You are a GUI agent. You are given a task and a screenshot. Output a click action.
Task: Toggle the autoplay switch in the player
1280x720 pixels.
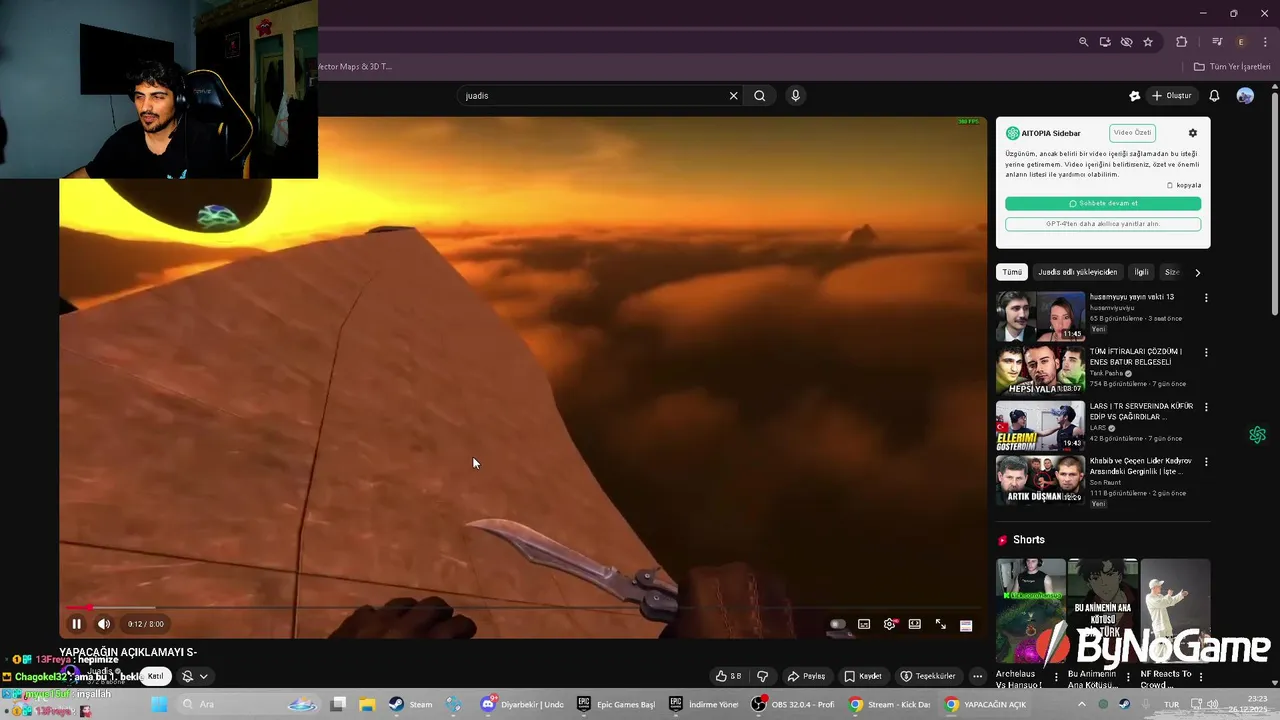[x=838, y=624]
